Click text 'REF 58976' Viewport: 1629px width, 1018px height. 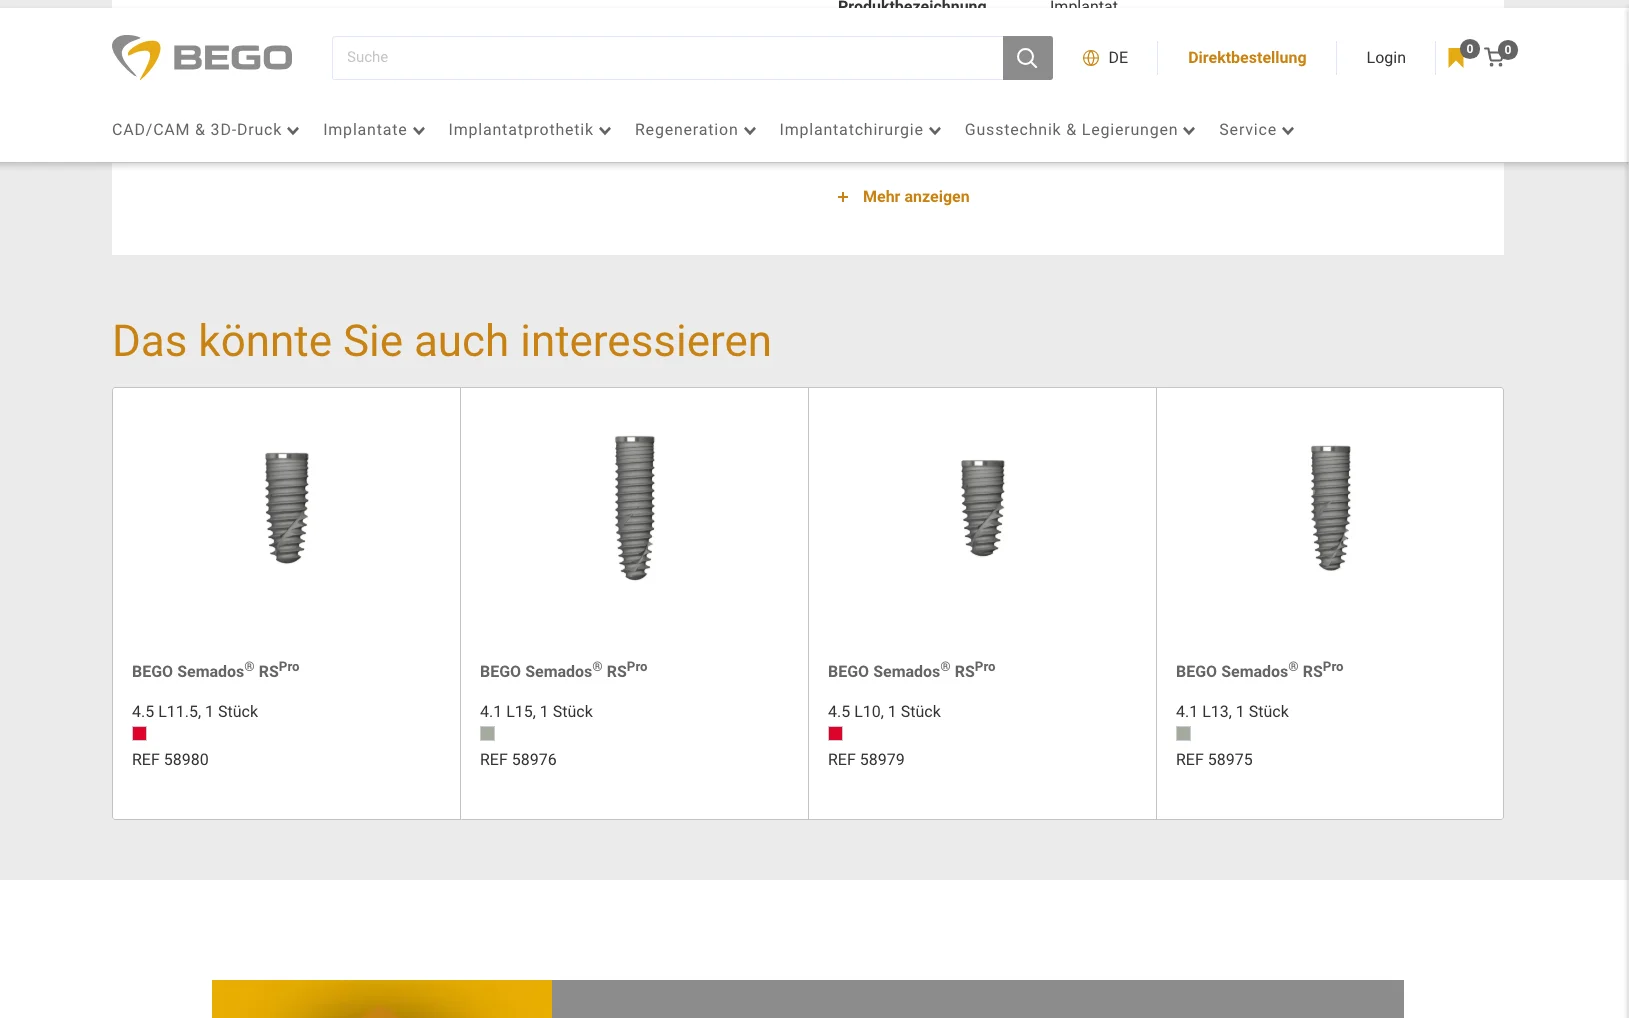[x=518, y=760]
